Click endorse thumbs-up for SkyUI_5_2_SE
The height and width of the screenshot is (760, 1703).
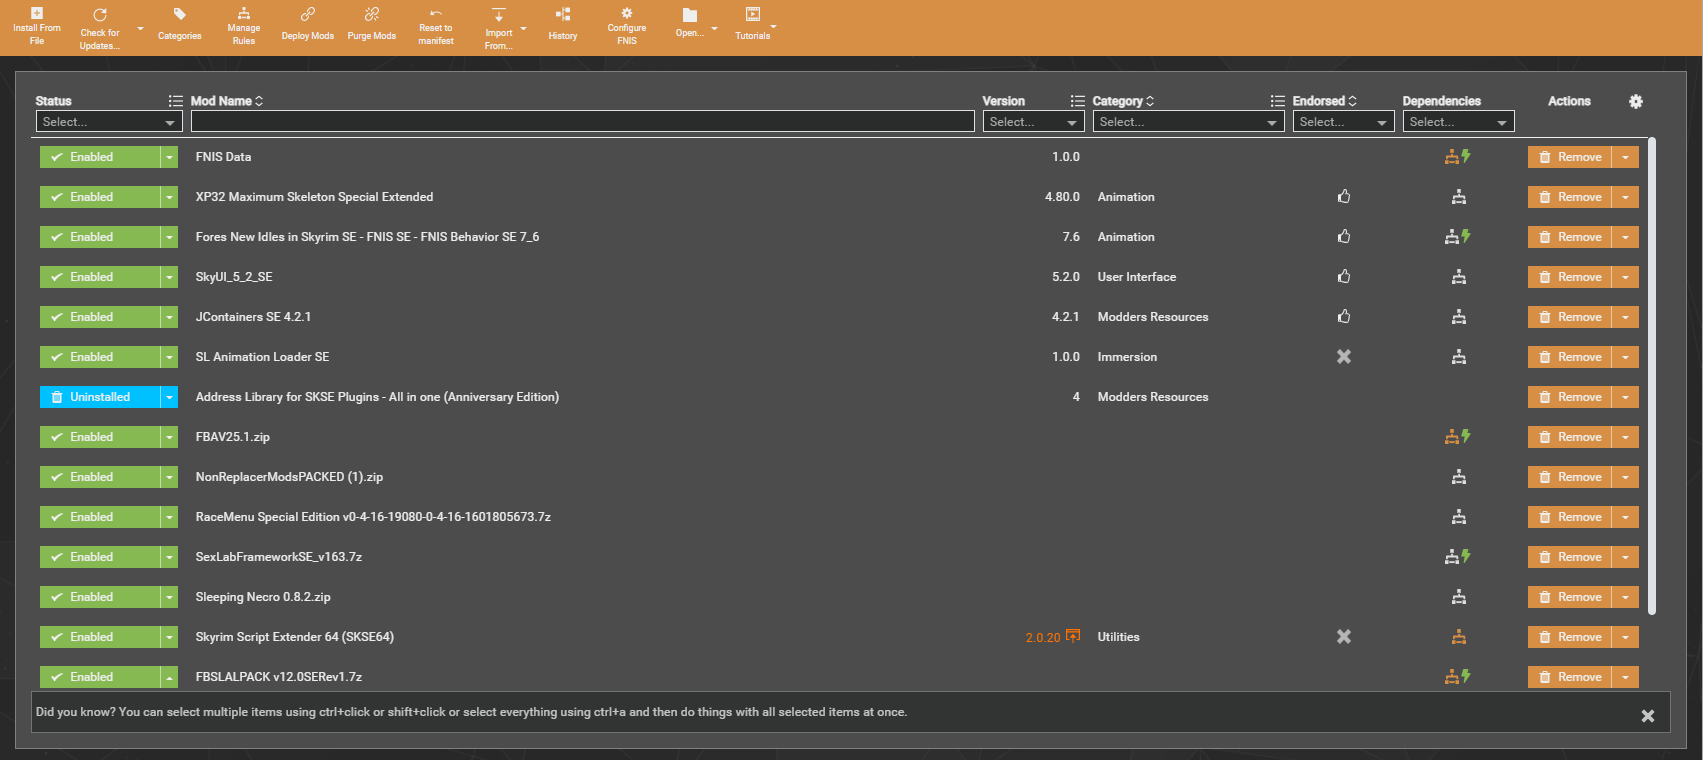[1344, 277]
